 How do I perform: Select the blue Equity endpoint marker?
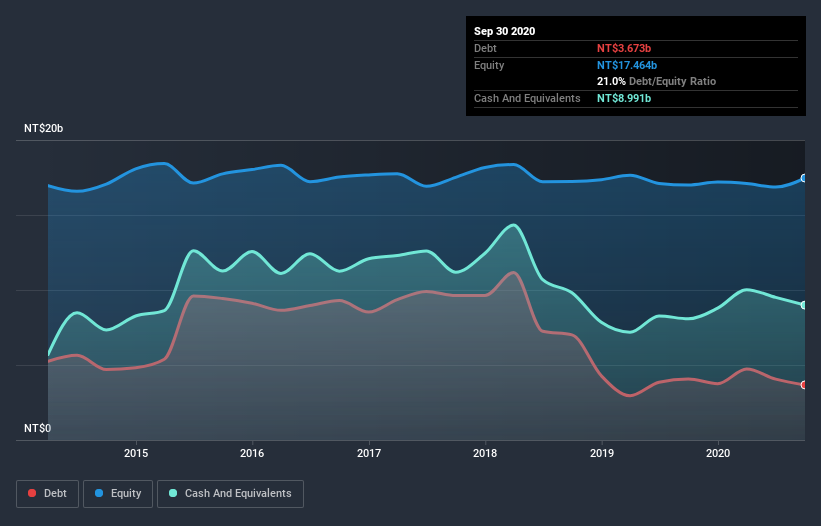click(x=804, y=178)
